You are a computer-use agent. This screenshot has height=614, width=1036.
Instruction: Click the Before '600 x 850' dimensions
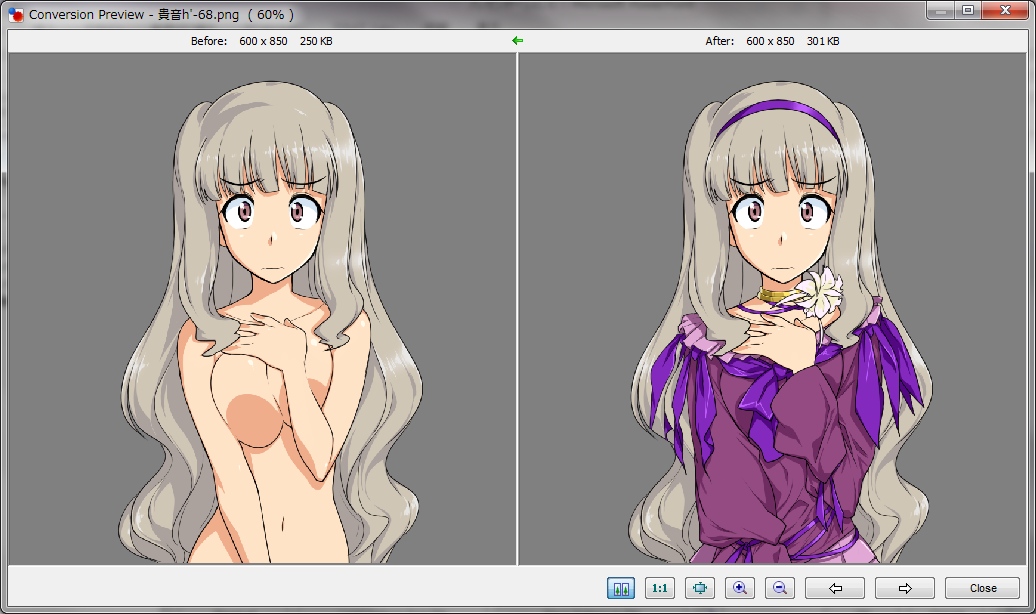coord(263,41)
